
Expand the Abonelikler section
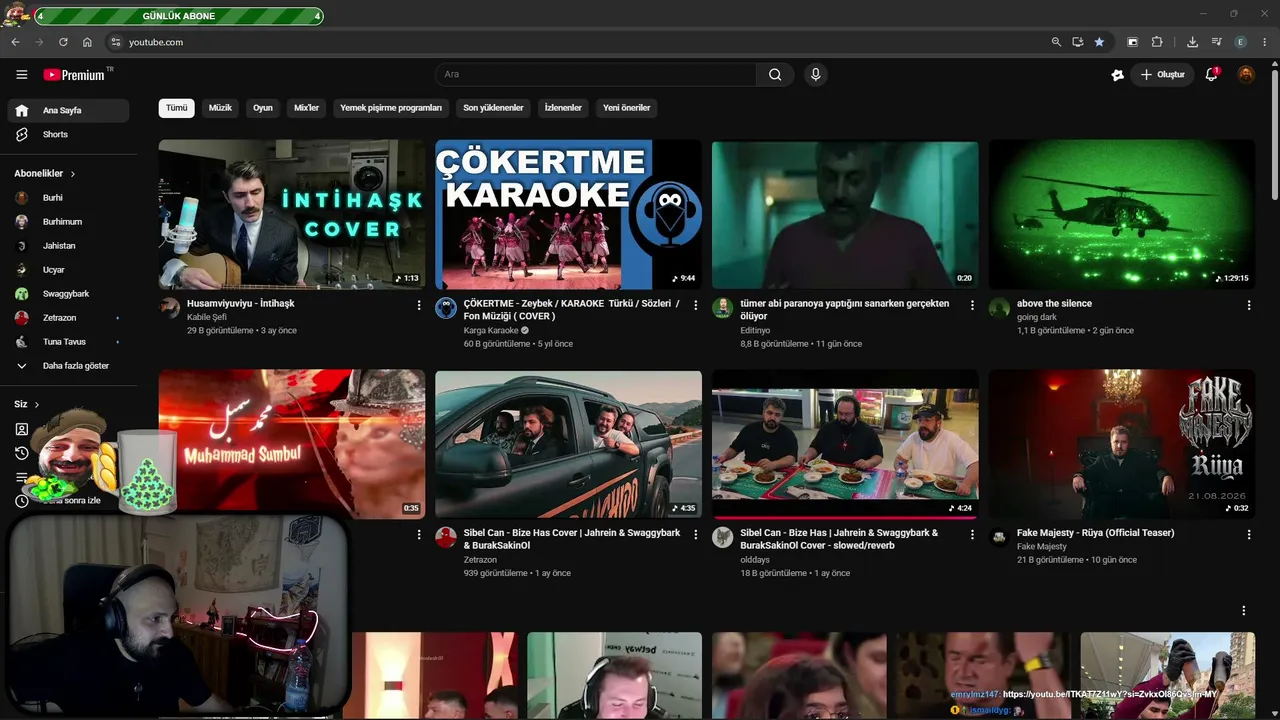(x=45, y=174)
